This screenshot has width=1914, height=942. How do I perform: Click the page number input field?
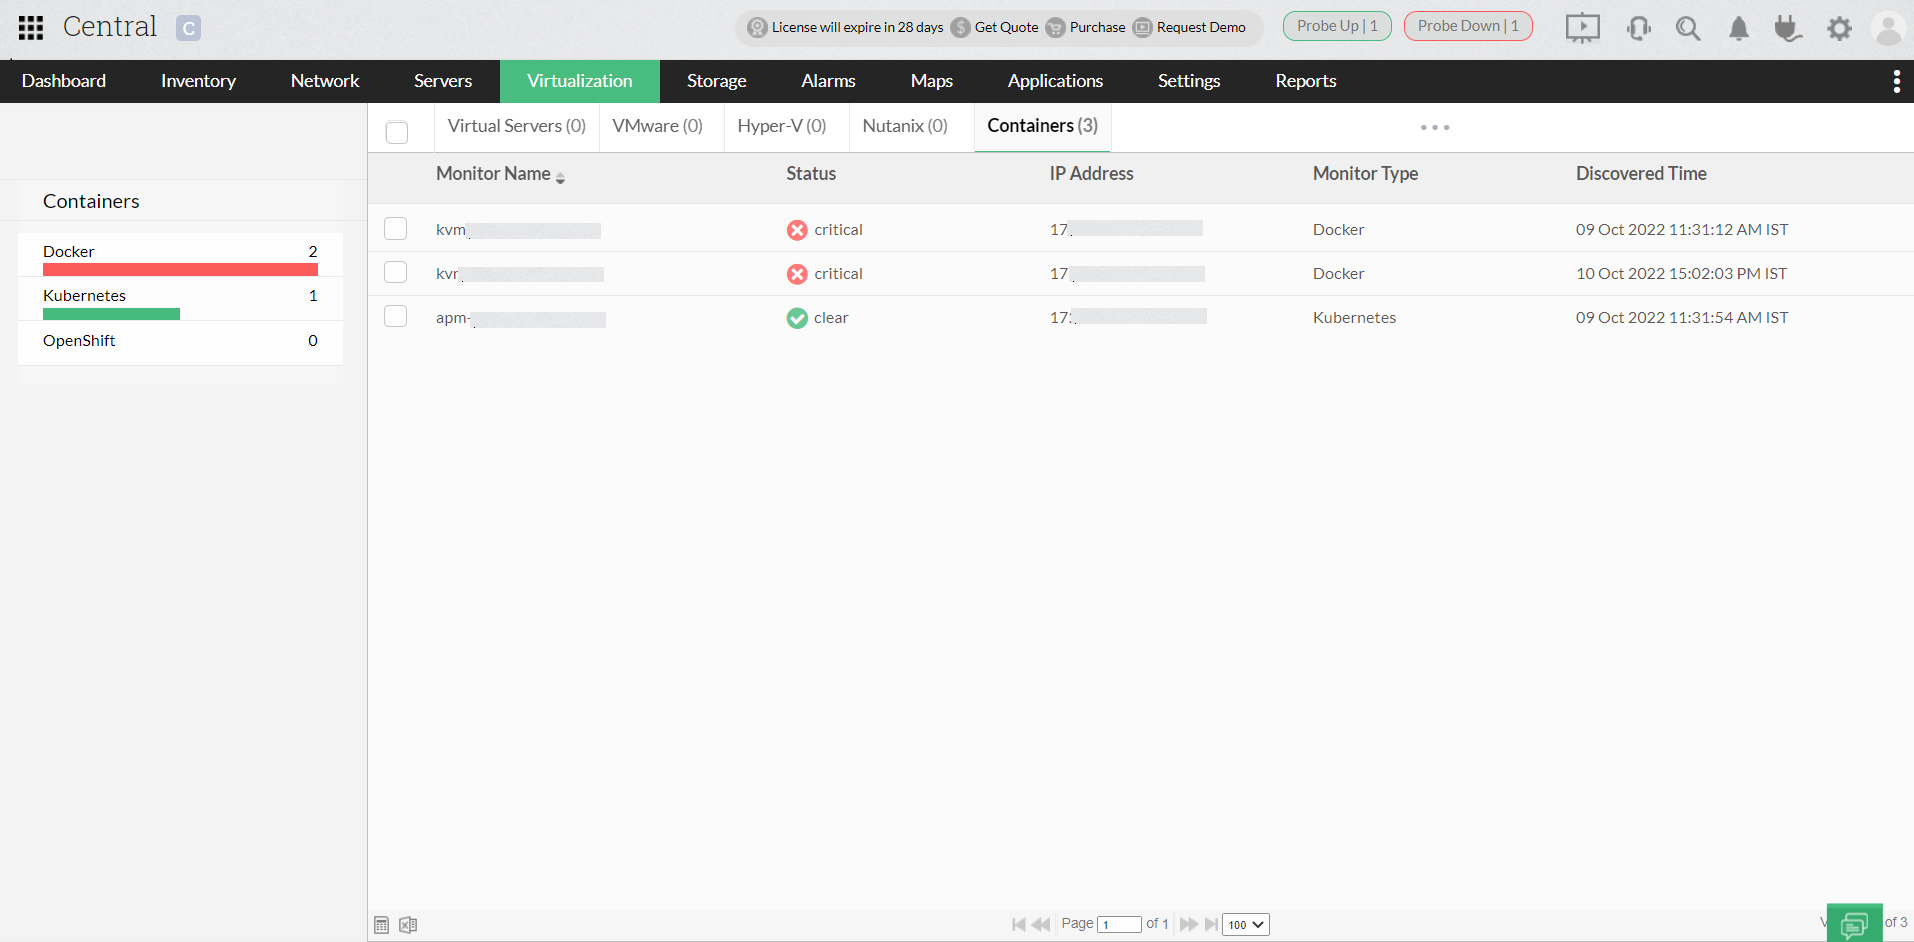coord(1119,924)
